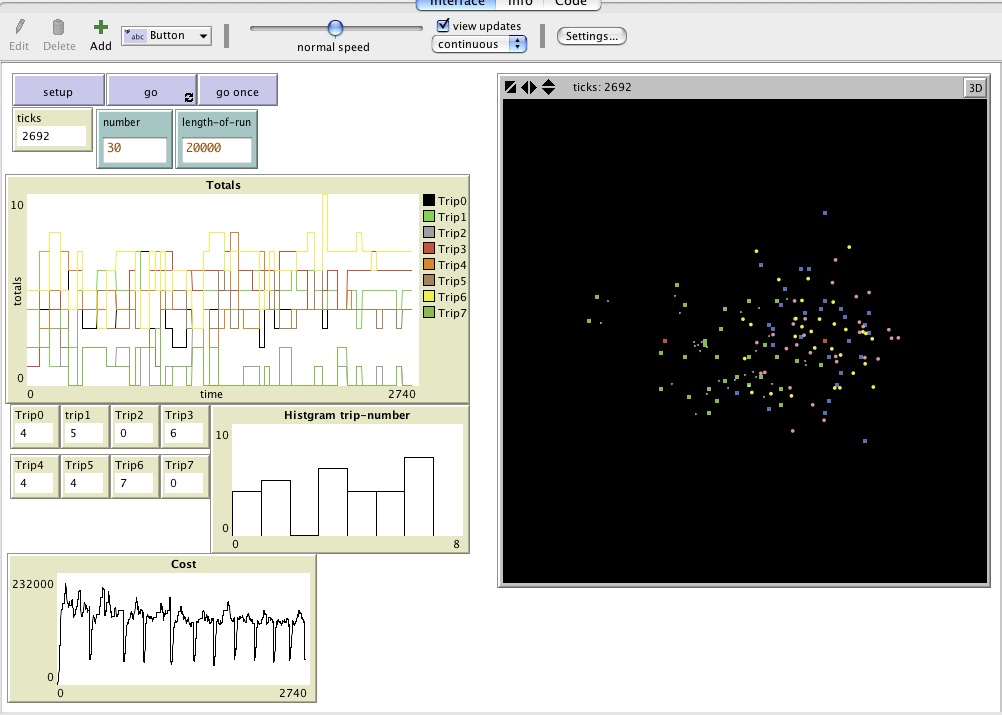Click Trip2 gray legend swatch
Image resolution: width=1002 pixels, height=715 pixels.
(429, 233)
